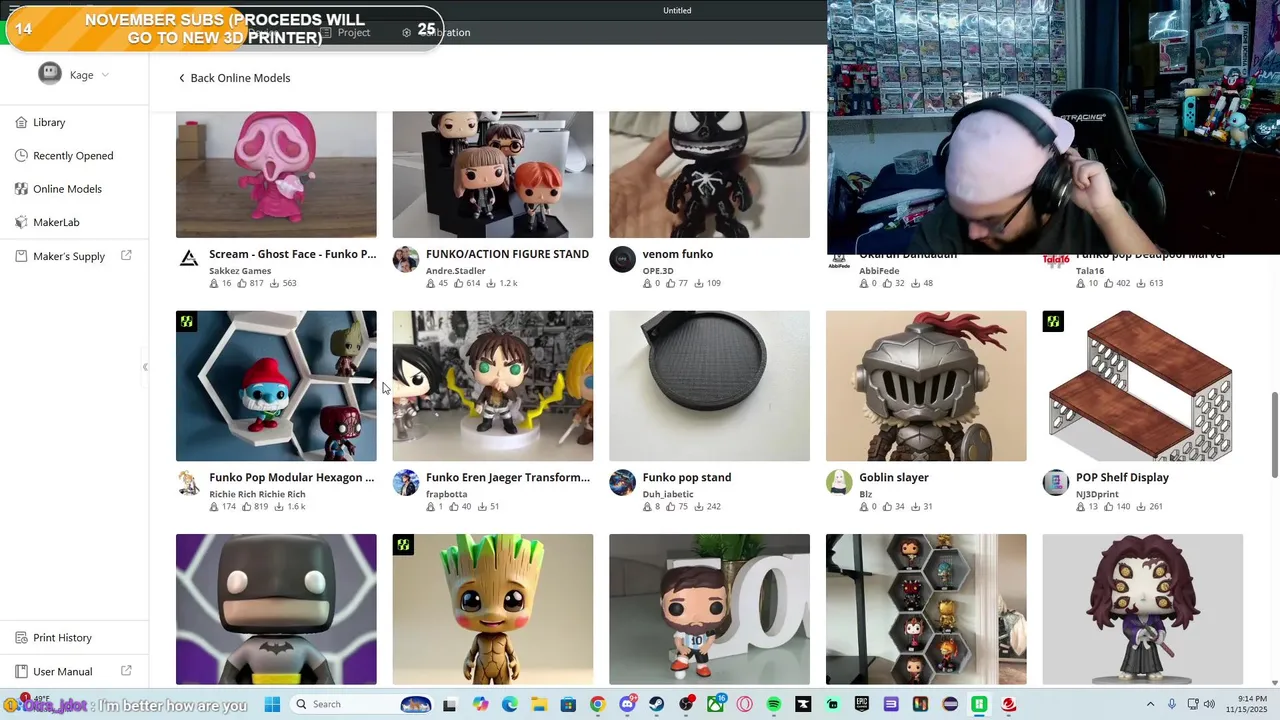Click the volume icon in system tray
The height and width of the screenshot is (720, 1280).
1211,704
